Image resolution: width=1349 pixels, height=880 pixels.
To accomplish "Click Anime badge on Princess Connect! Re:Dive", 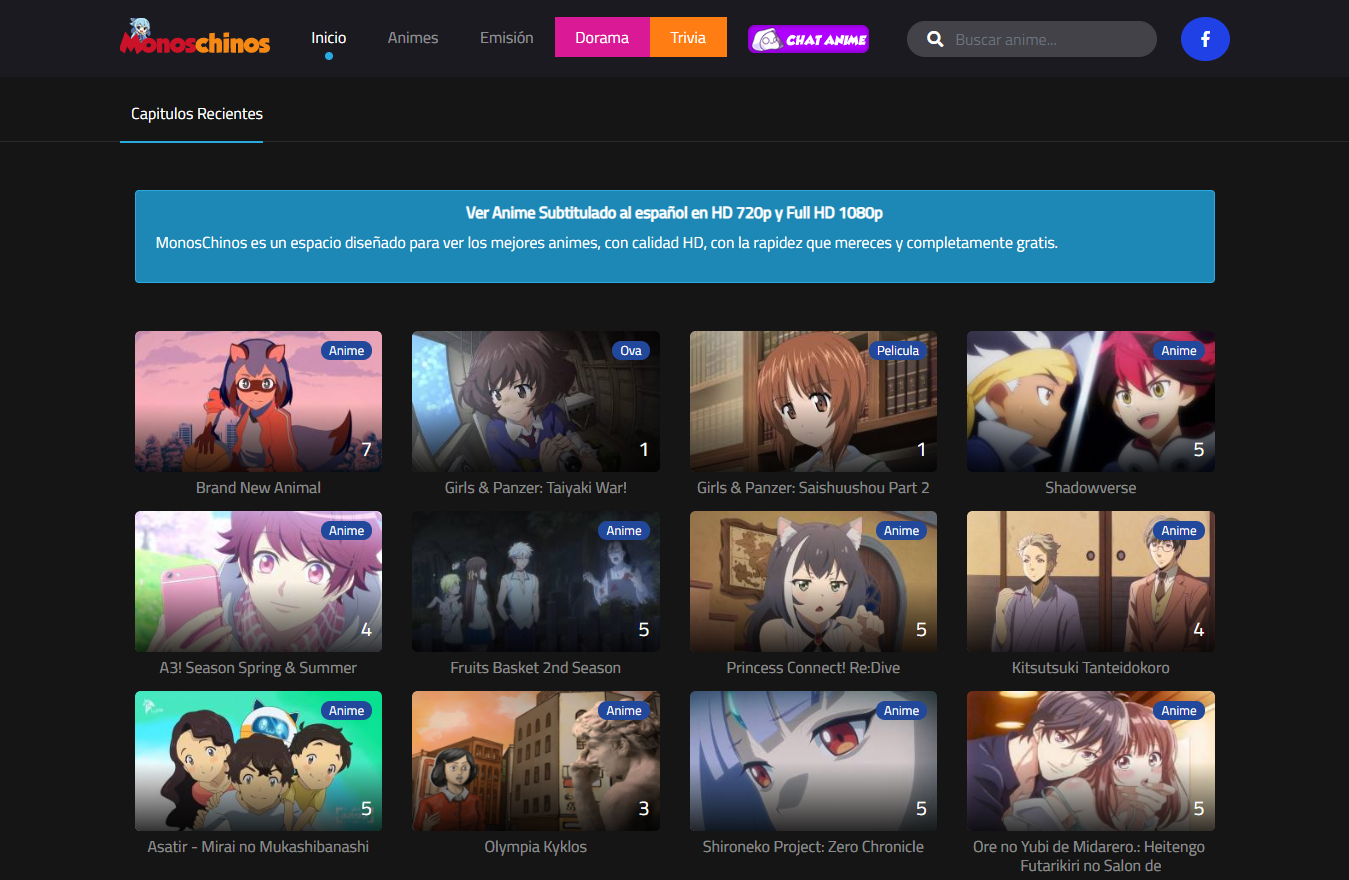I will (x=901, y=531).
